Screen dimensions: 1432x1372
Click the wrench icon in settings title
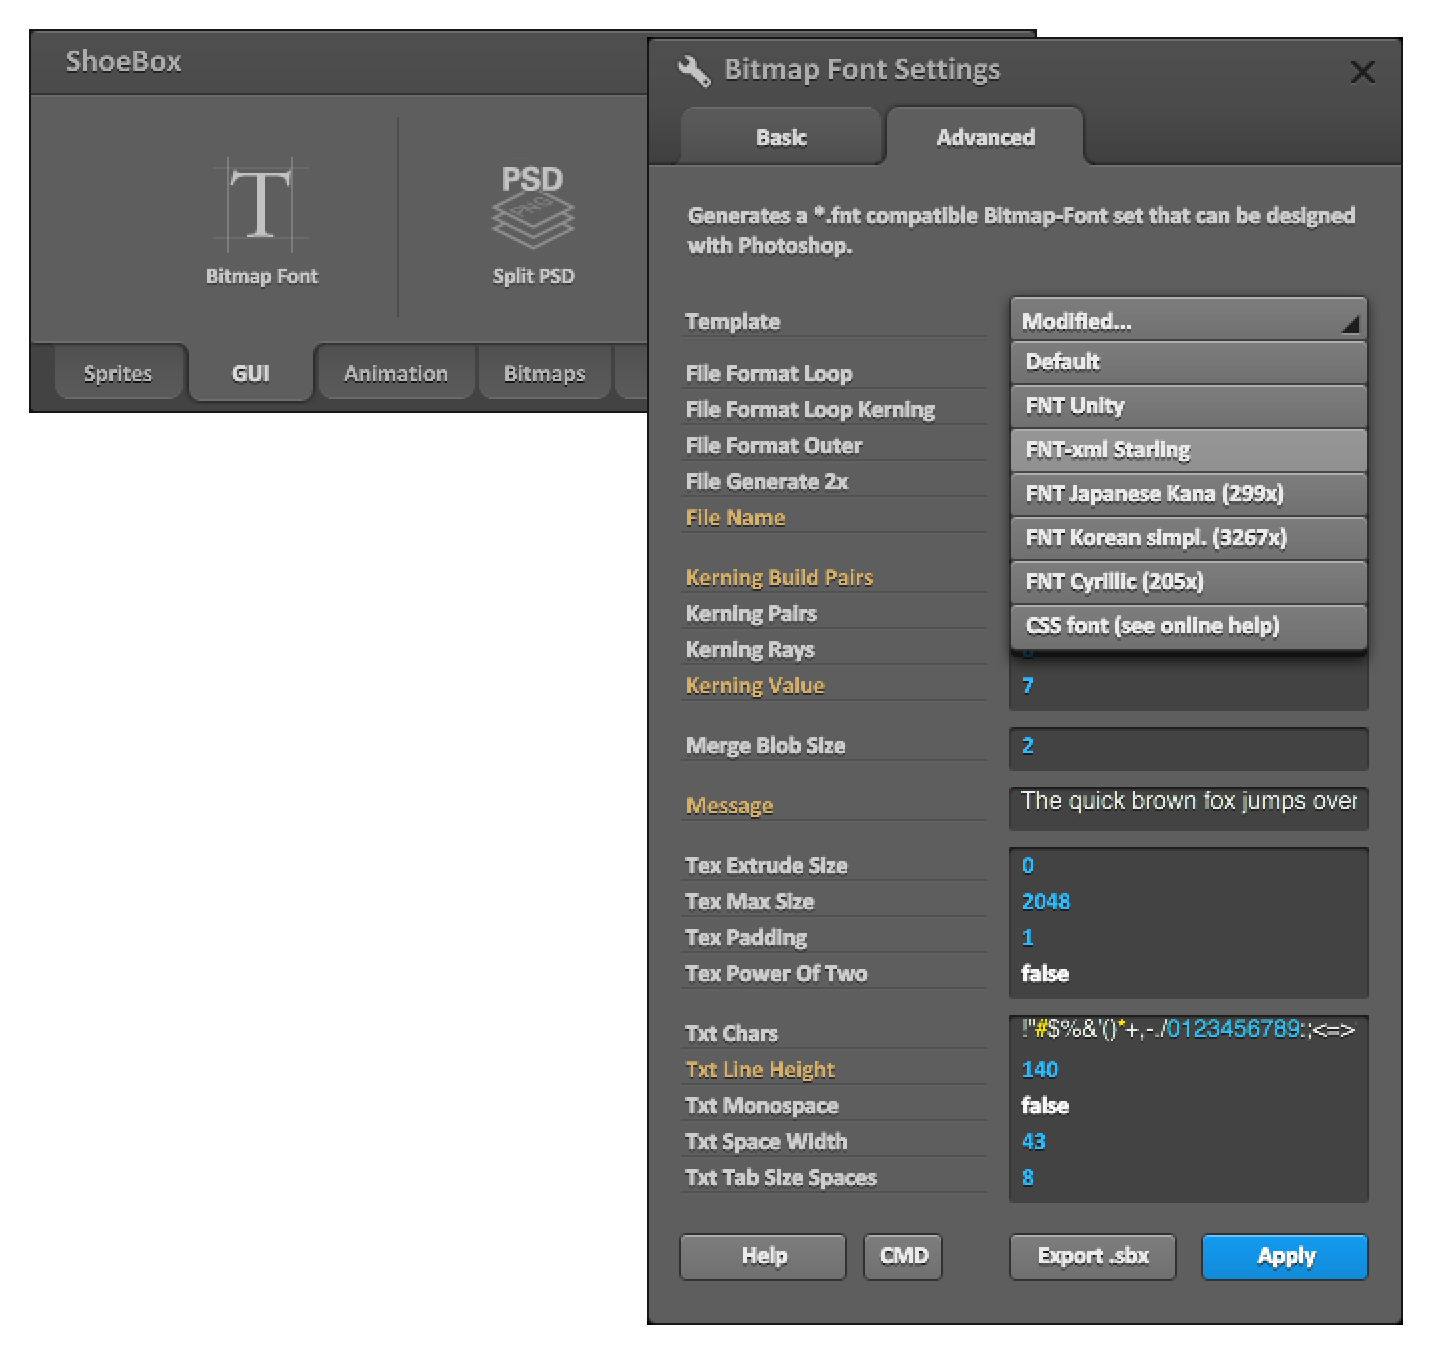[x=694, y=70]
